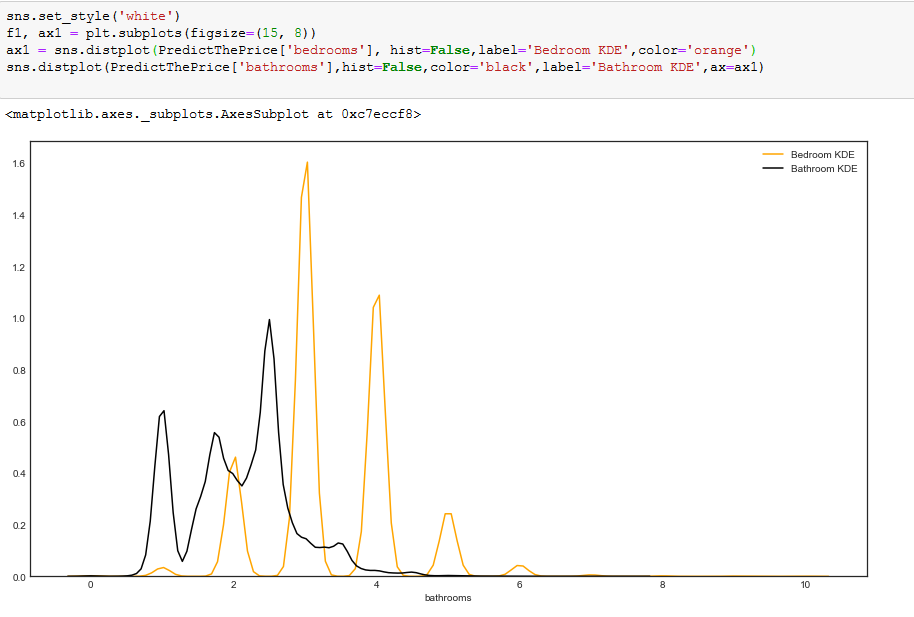Click the y-axis tick label 1.6
The image size is (914, 617).
click(x=19, y=164)
